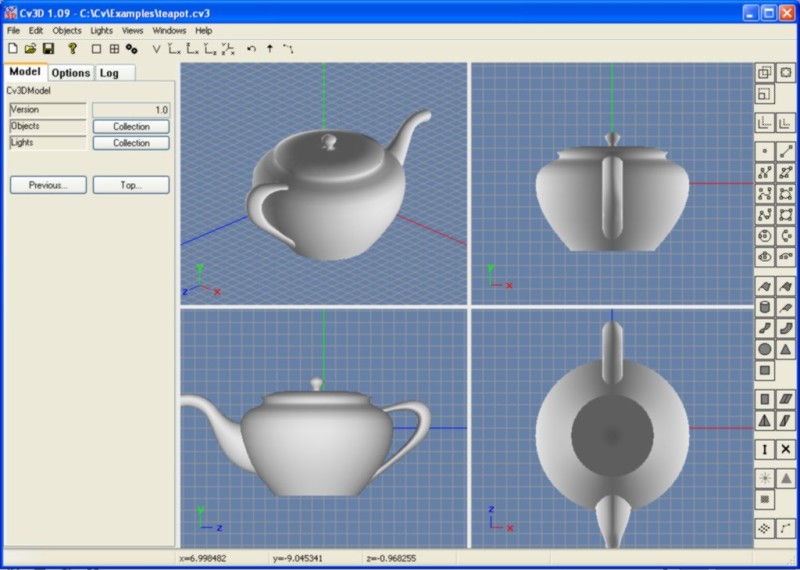Viewport: 800px width, 570px height.
Task: Save the model with the floppy disk icon
Action: tap(48, 49)
